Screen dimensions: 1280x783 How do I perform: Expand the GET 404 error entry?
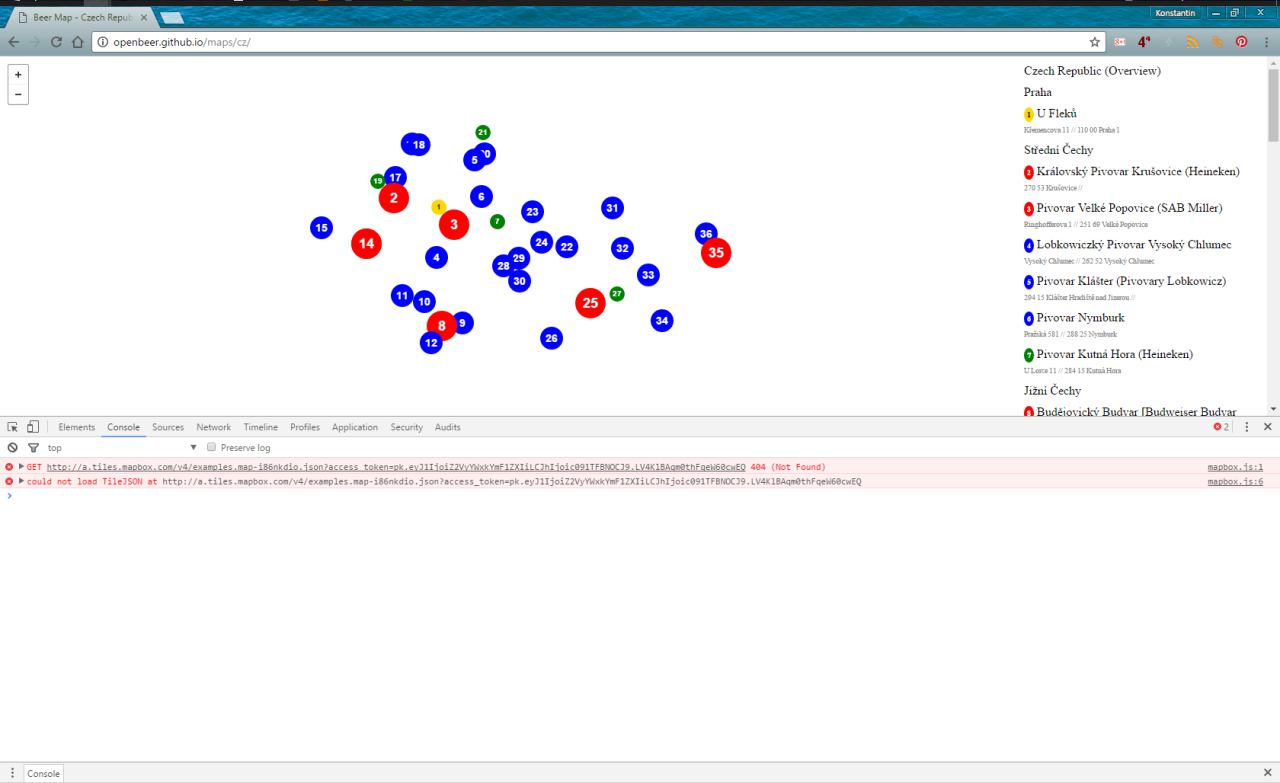[x=21, y=467]
